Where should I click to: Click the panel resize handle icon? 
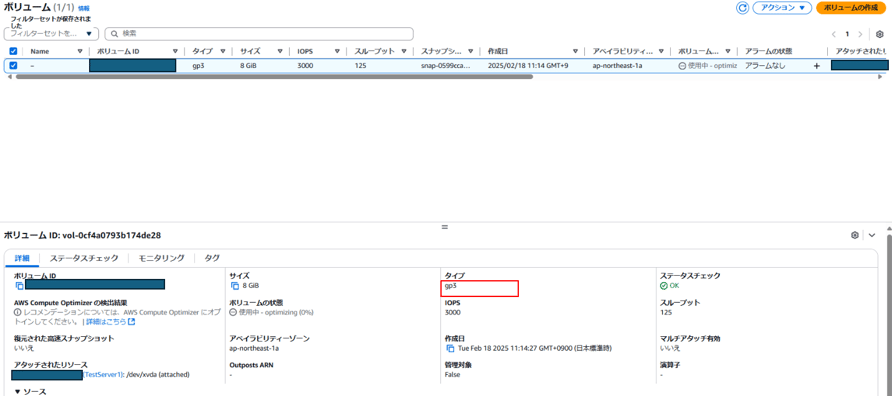point(445,227)
